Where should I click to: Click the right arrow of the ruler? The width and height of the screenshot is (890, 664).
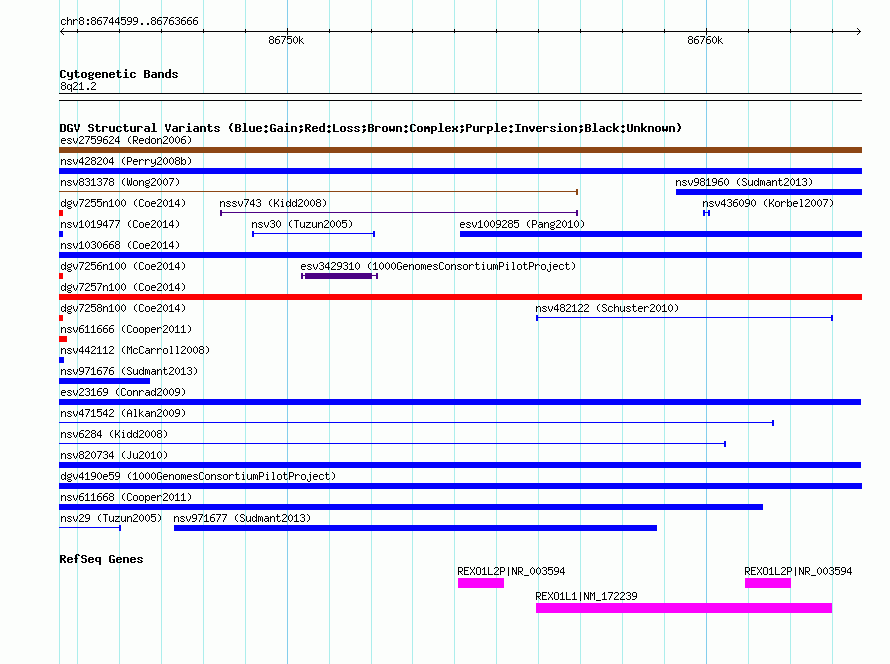coord(859,31)
